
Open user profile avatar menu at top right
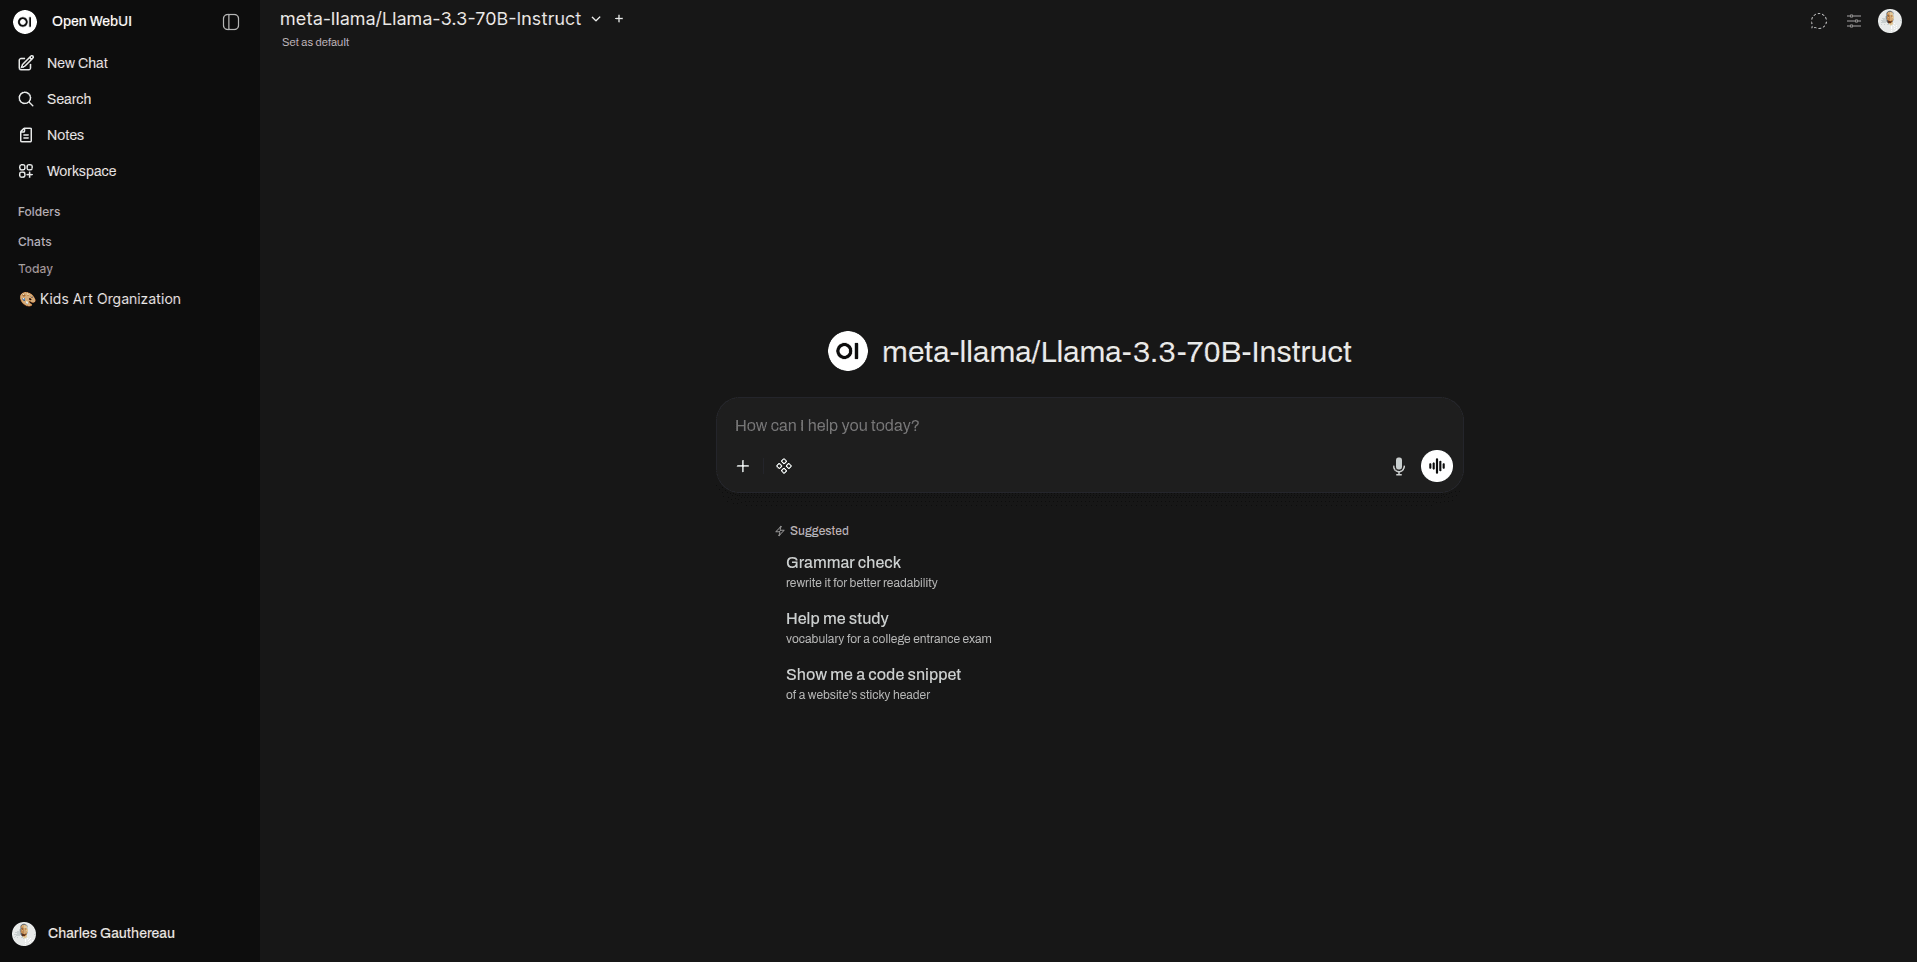pos(1889,21)
